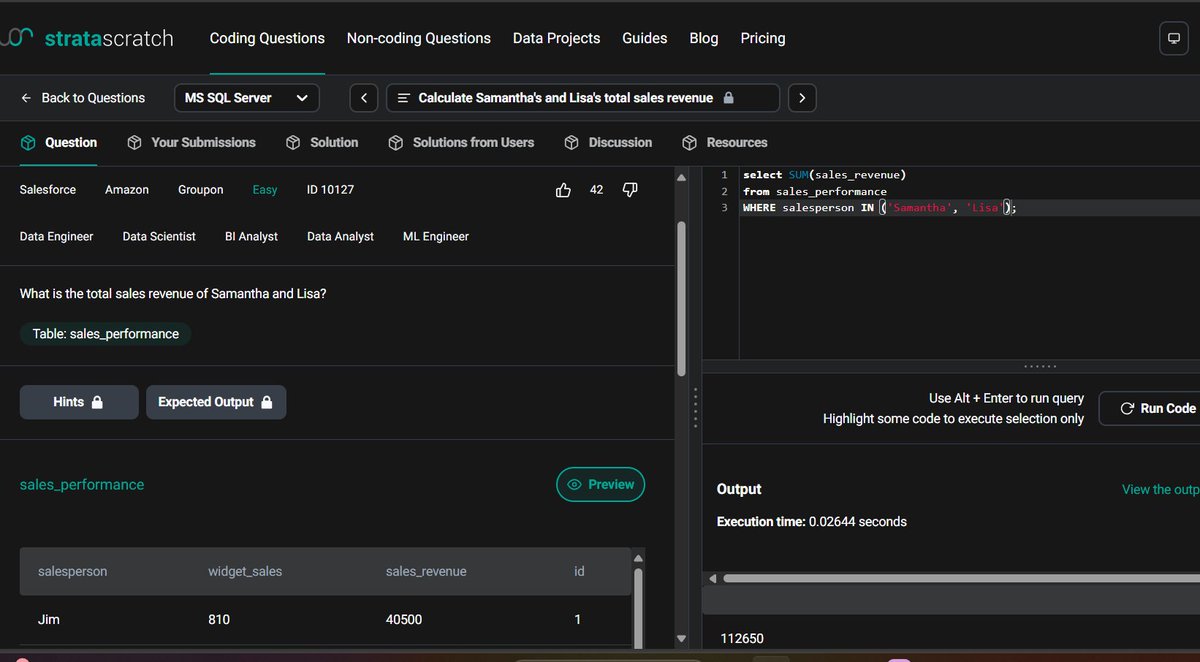Image resolution: width=1200 pixels, height=662 pixels.
Task: Click the monitor icon at top right
Action: [x=1173, y=39]
